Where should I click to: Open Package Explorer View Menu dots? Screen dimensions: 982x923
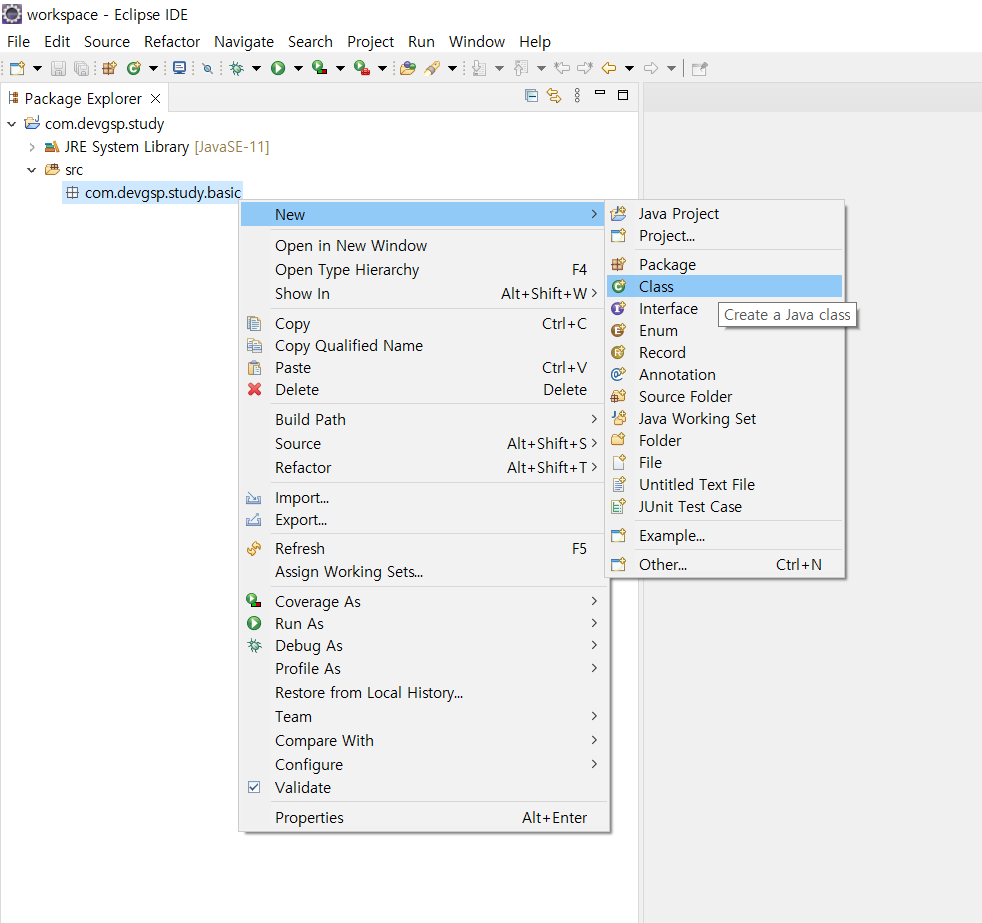577,95
